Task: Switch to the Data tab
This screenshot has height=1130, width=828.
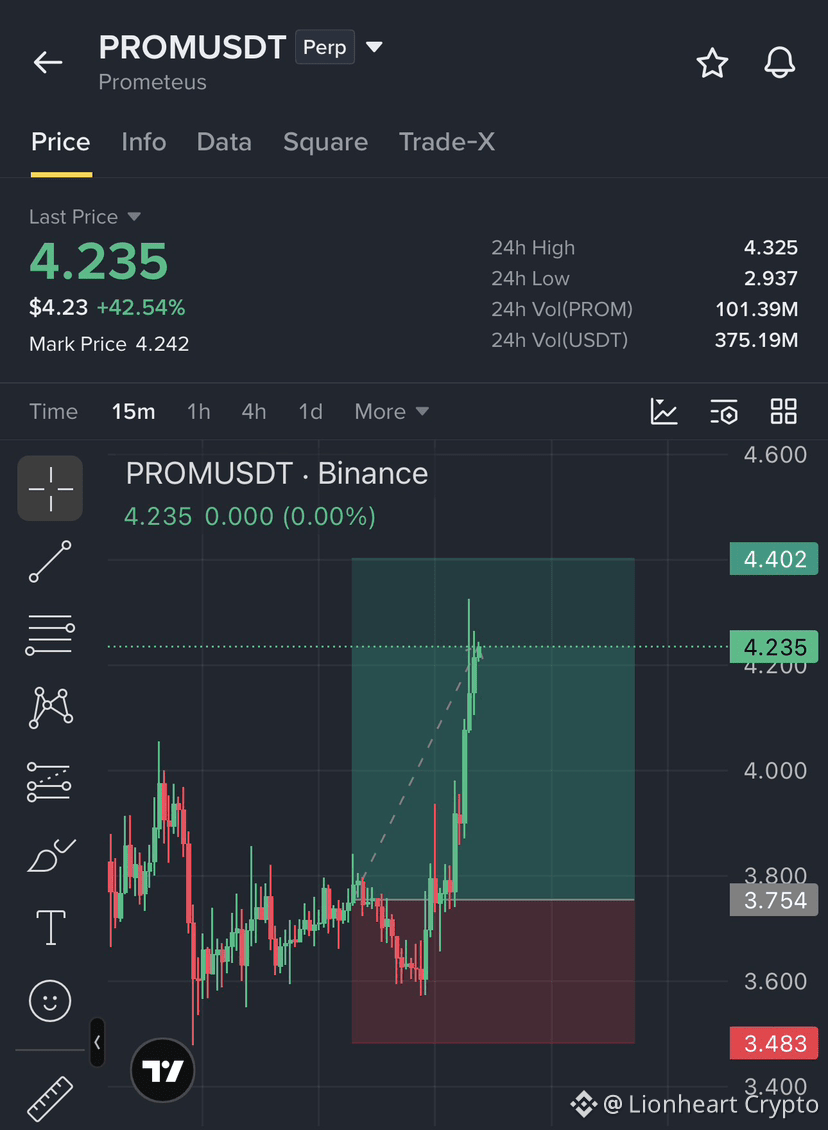Action: point(224,142)
